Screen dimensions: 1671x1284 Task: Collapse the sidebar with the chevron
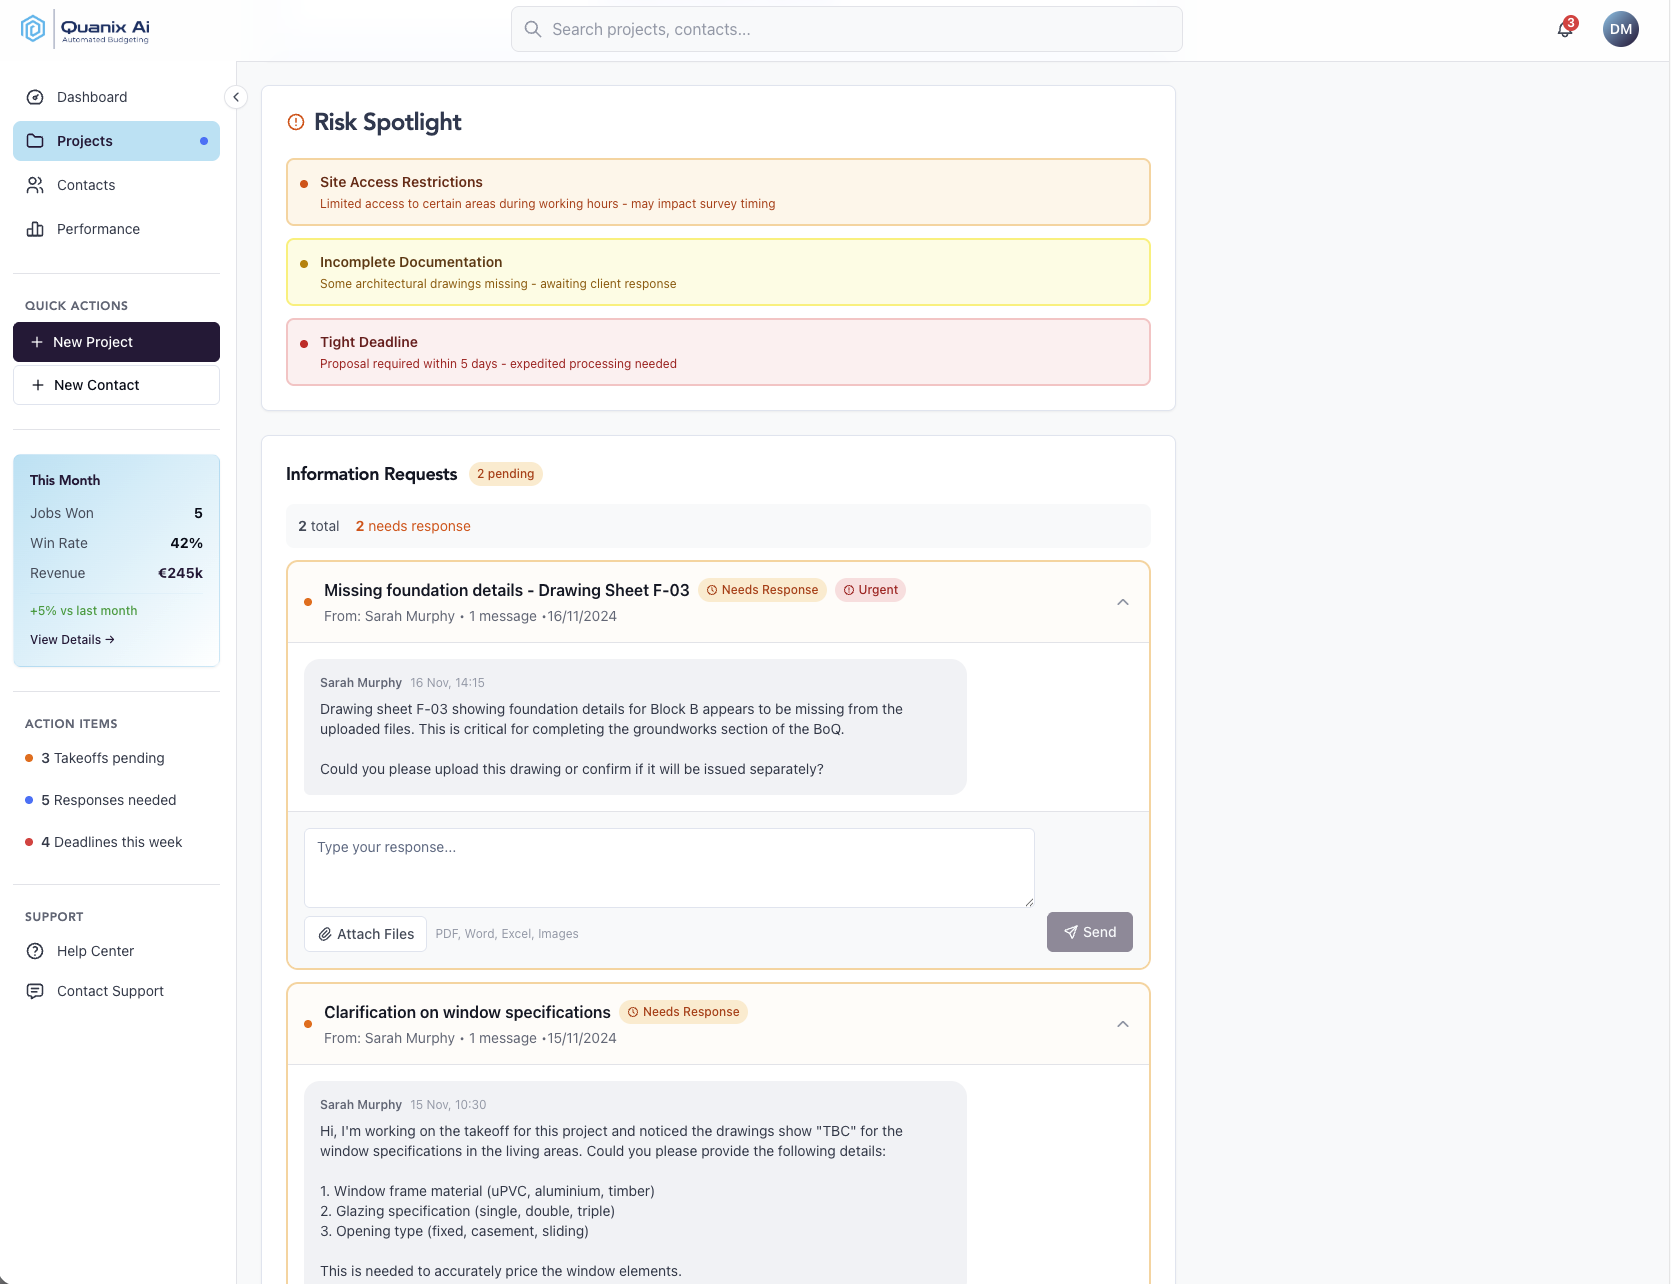pos(236,97)
